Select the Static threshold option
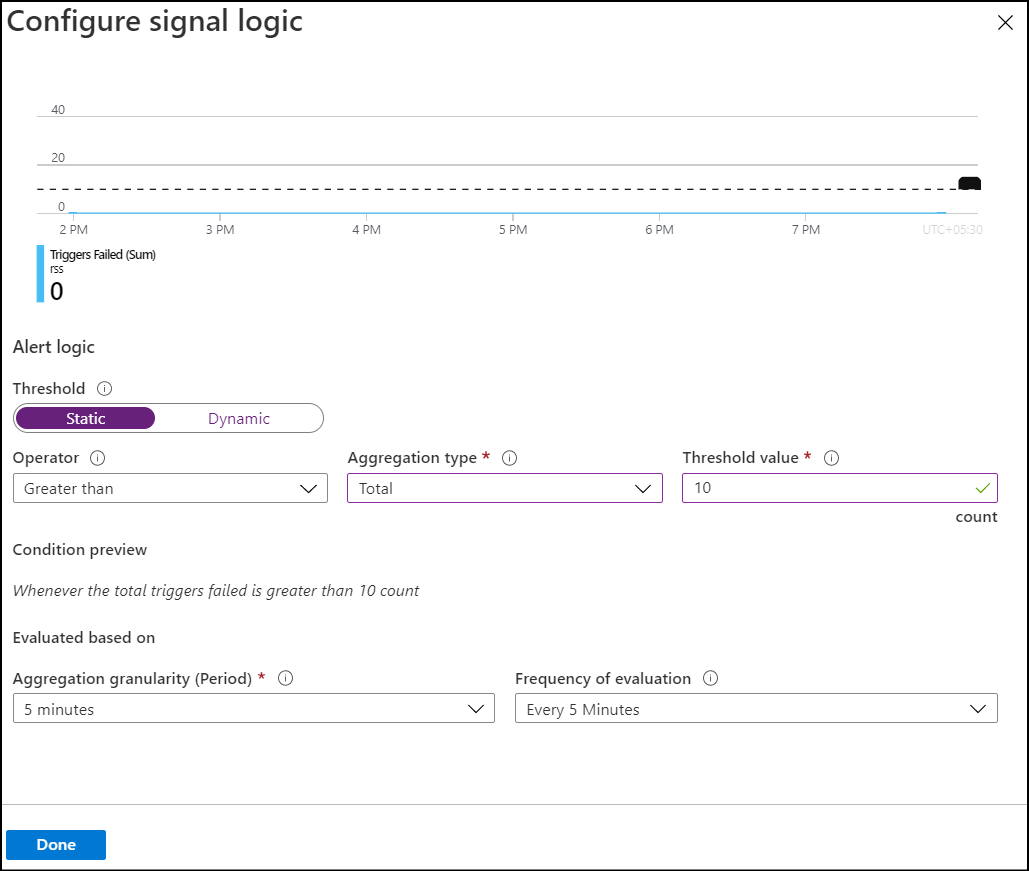Image resolution: width=1029 pixels, height=871 pixels. pyautogui.click(x=85, y=418)
